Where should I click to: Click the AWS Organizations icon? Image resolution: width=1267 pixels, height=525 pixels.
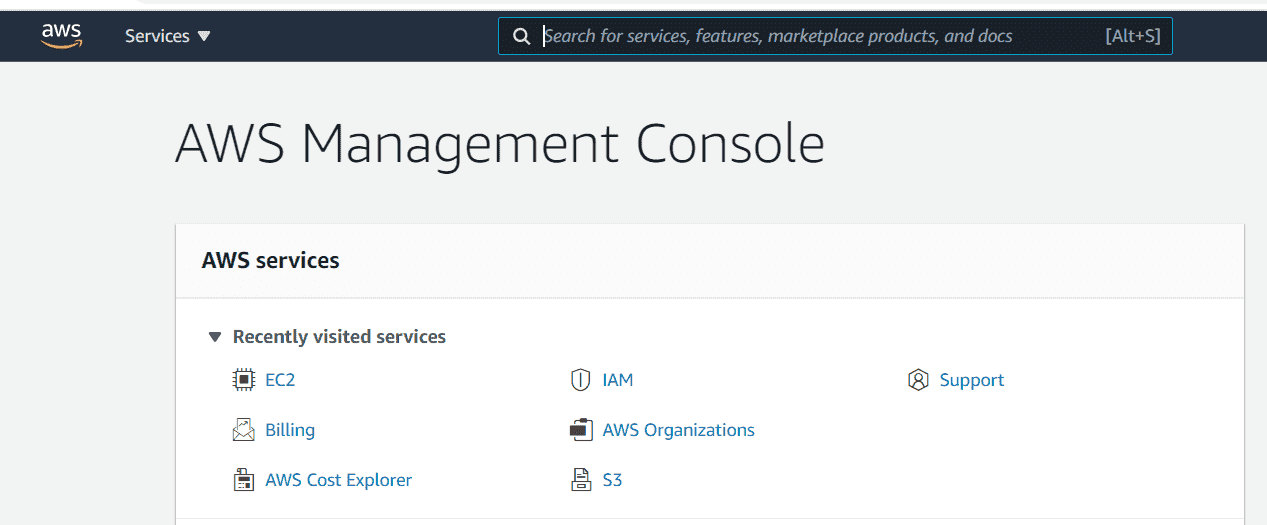click(581, 430)
